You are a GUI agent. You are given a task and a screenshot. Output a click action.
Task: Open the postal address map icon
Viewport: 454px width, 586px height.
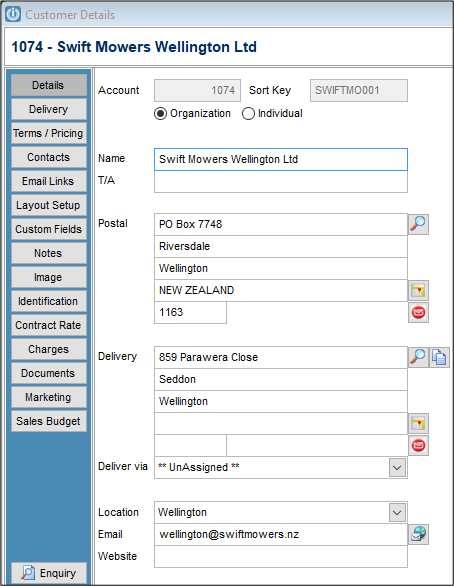point(418,290)
